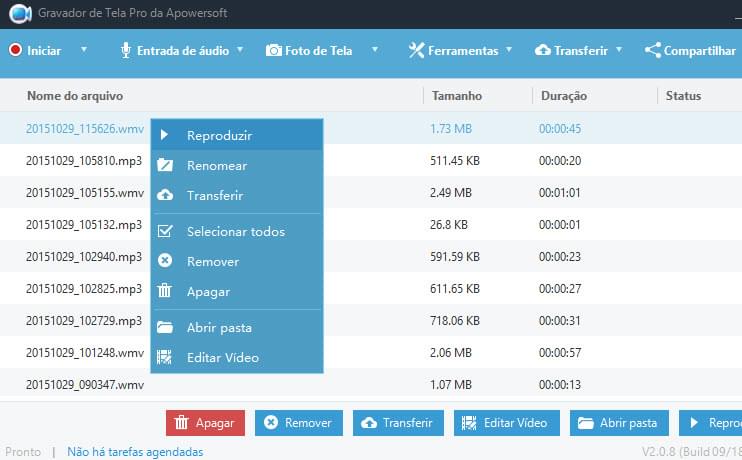Expand the Foto de Tela dropdown arrow
This screenshot has height=460, width=742.
pyautogui.click(x=375, y=50)
